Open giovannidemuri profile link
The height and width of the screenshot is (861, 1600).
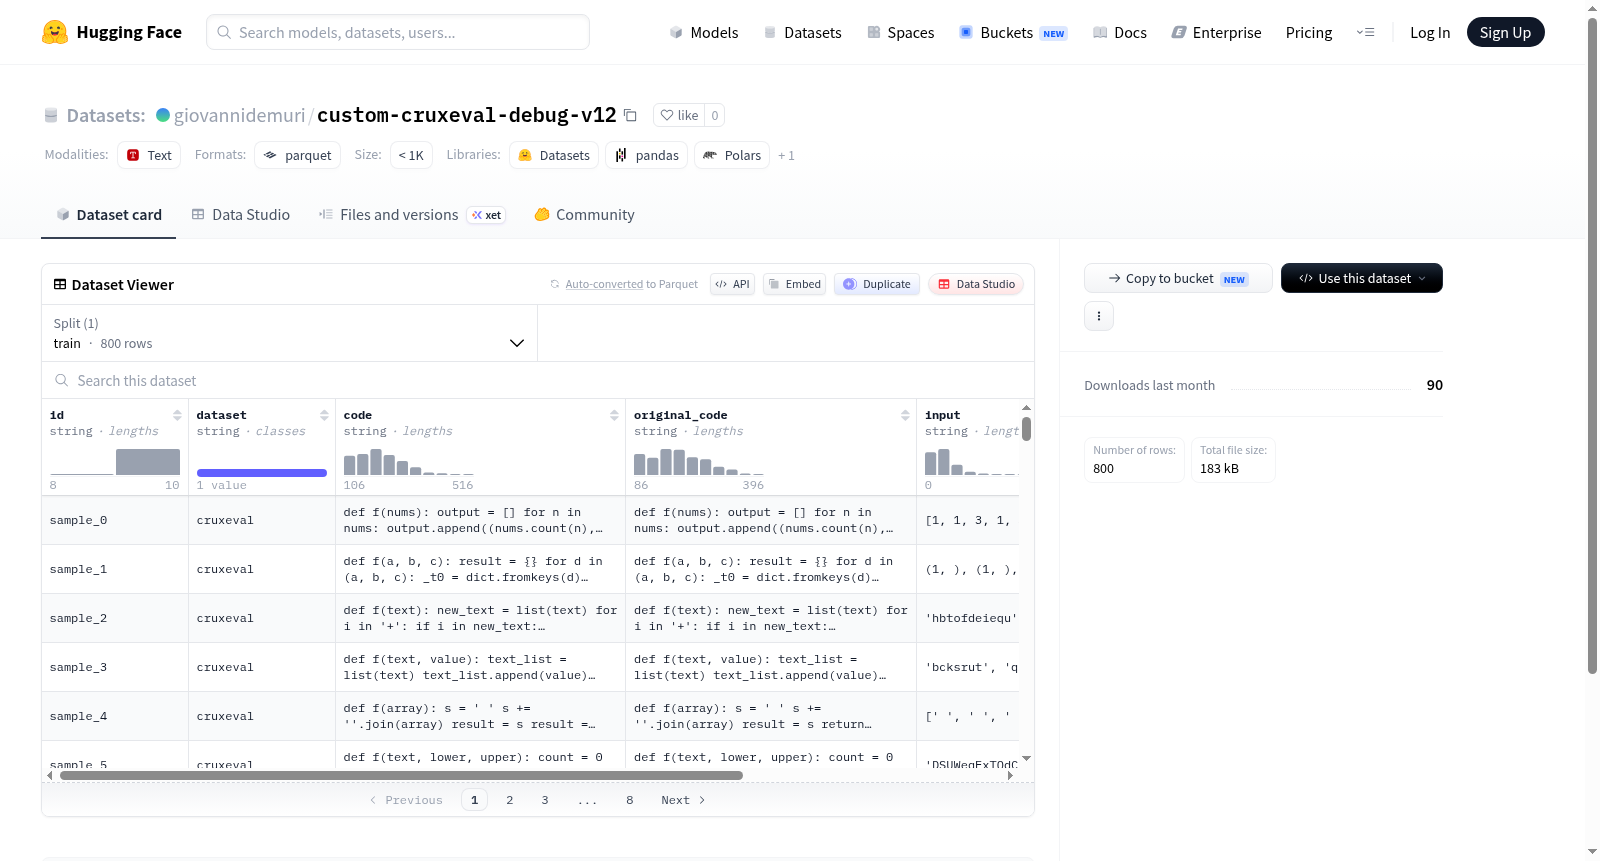tap(239, 115)
